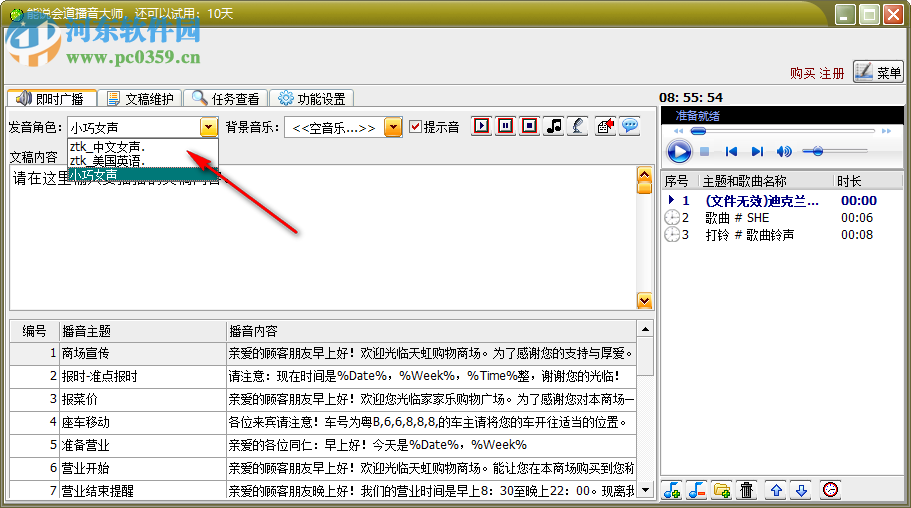The width and height of the screenshot is (911, 508).
Task: Pause the broadcast with the pause icon
Action: 505,126
